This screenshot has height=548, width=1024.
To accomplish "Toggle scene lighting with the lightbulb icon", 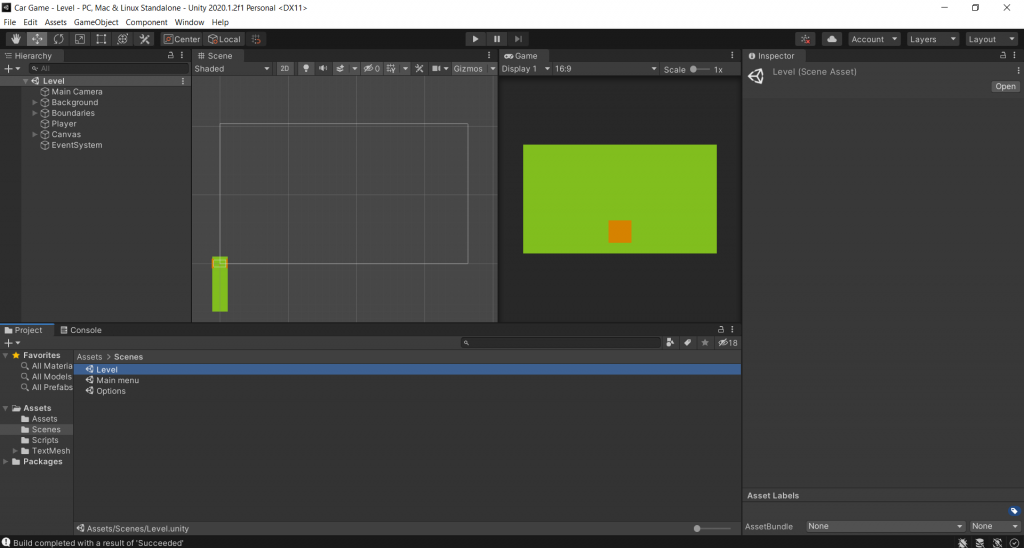I will 306,69.
